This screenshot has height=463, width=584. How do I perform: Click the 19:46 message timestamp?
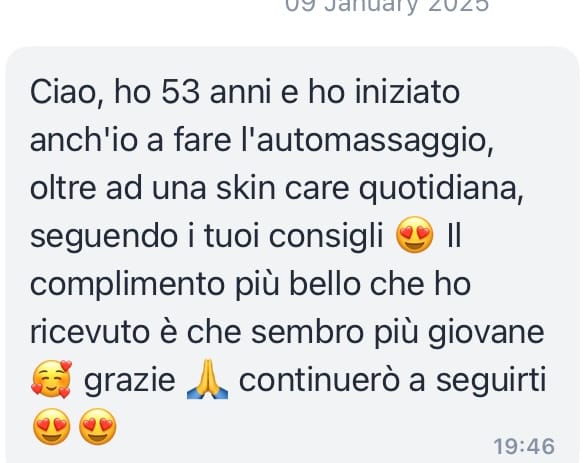tap(524, 446)
